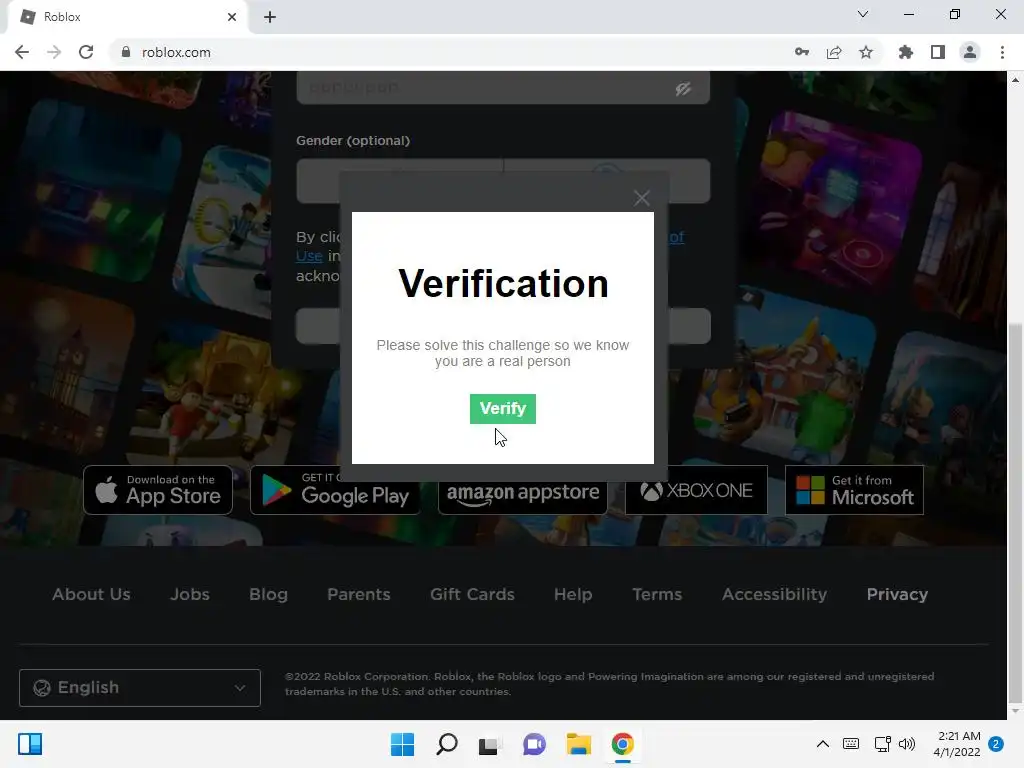Viewport: 1024px width, 768px height.
Task: Open Download on the App Store badge
Action: pos(158,490)
